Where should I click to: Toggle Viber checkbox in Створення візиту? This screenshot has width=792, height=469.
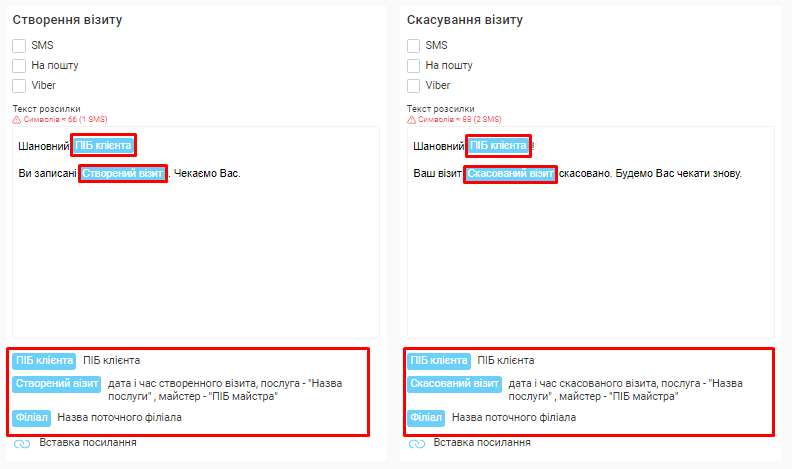click(19, 86)
